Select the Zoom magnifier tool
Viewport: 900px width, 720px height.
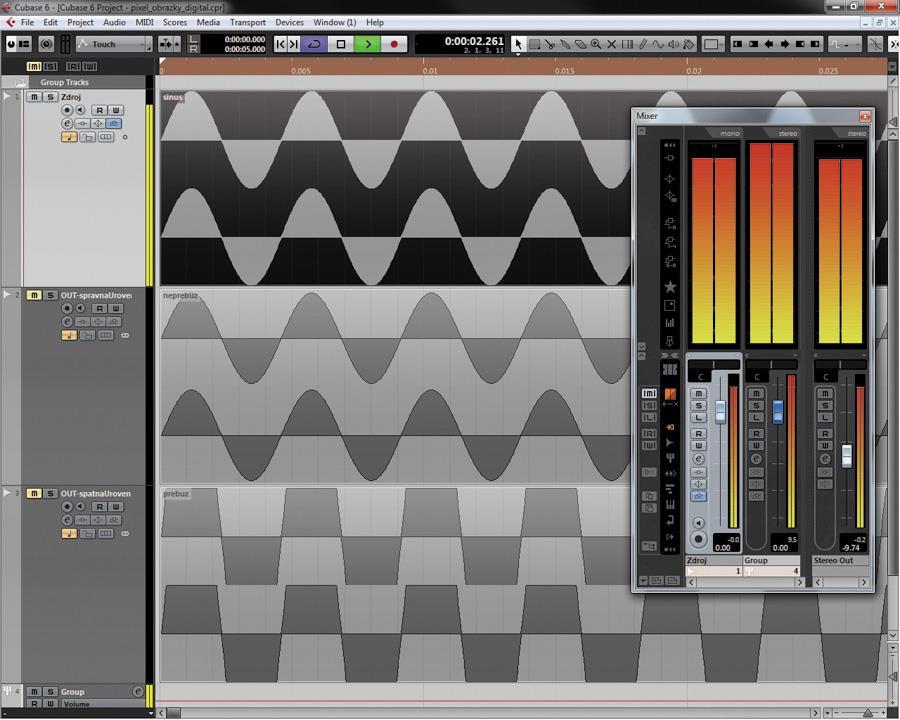click(596, 44)
